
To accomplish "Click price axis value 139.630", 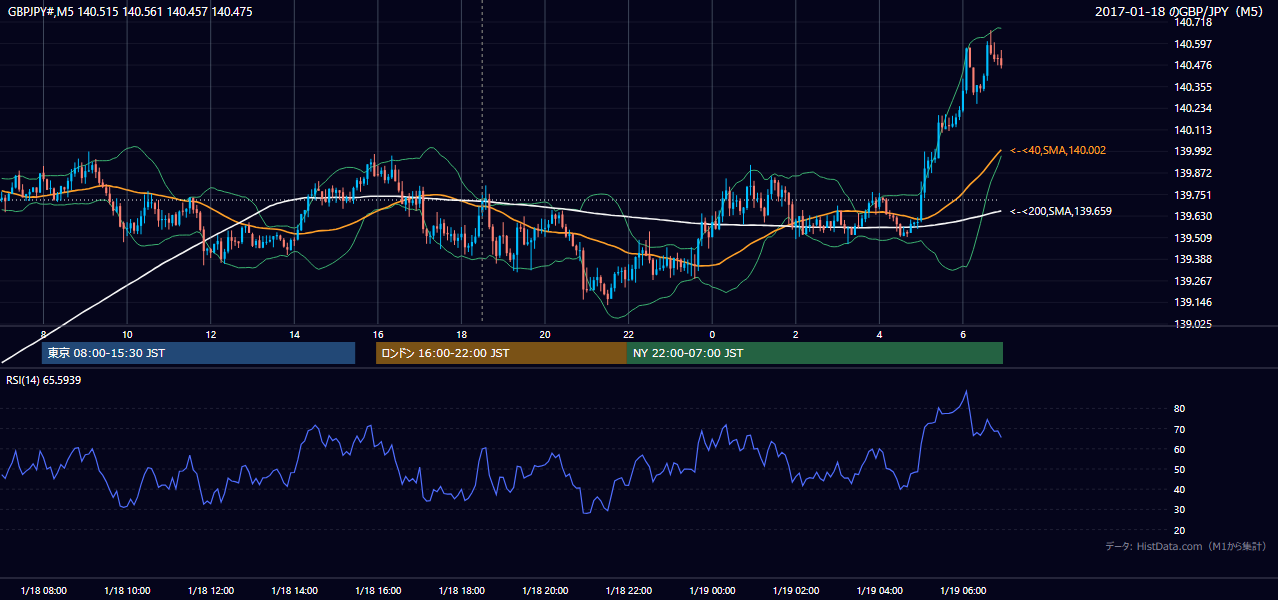I will tap(1192, 216).
